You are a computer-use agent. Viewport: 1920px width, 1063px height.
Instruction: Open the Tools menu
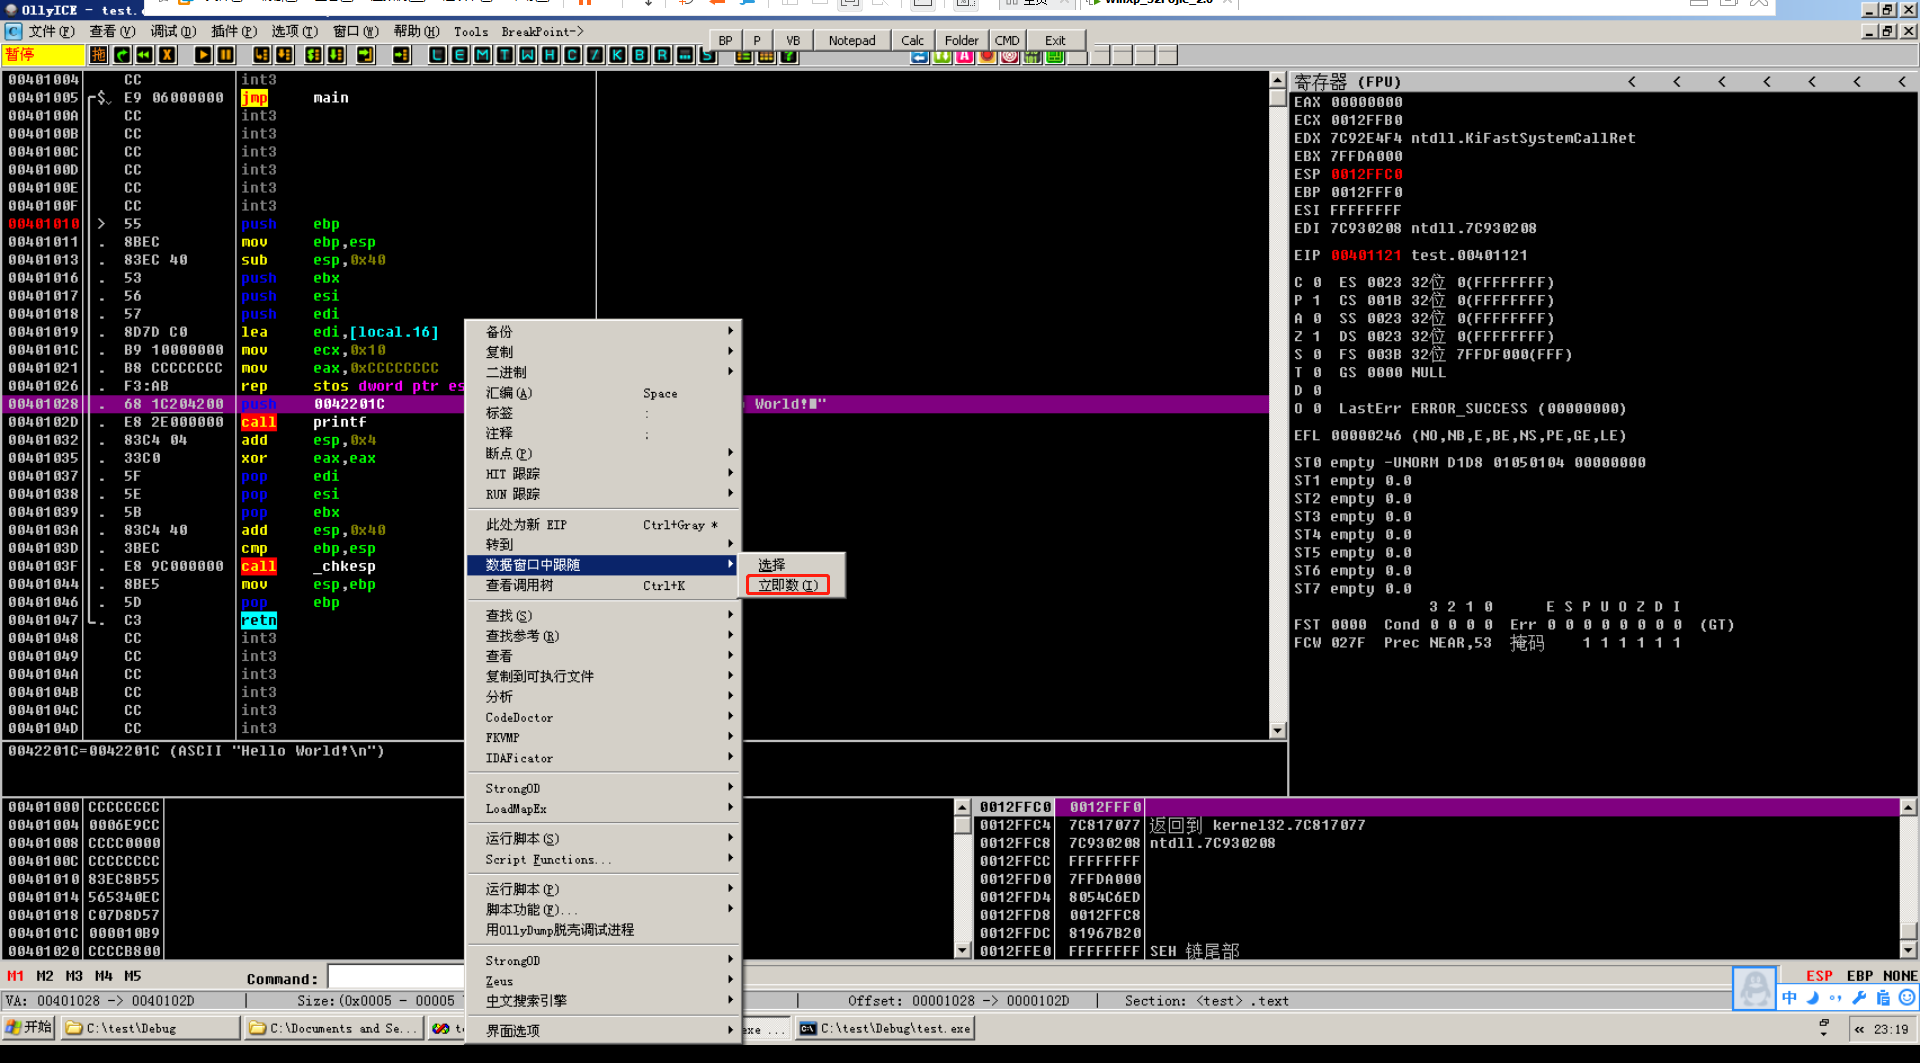click(471, 31)
